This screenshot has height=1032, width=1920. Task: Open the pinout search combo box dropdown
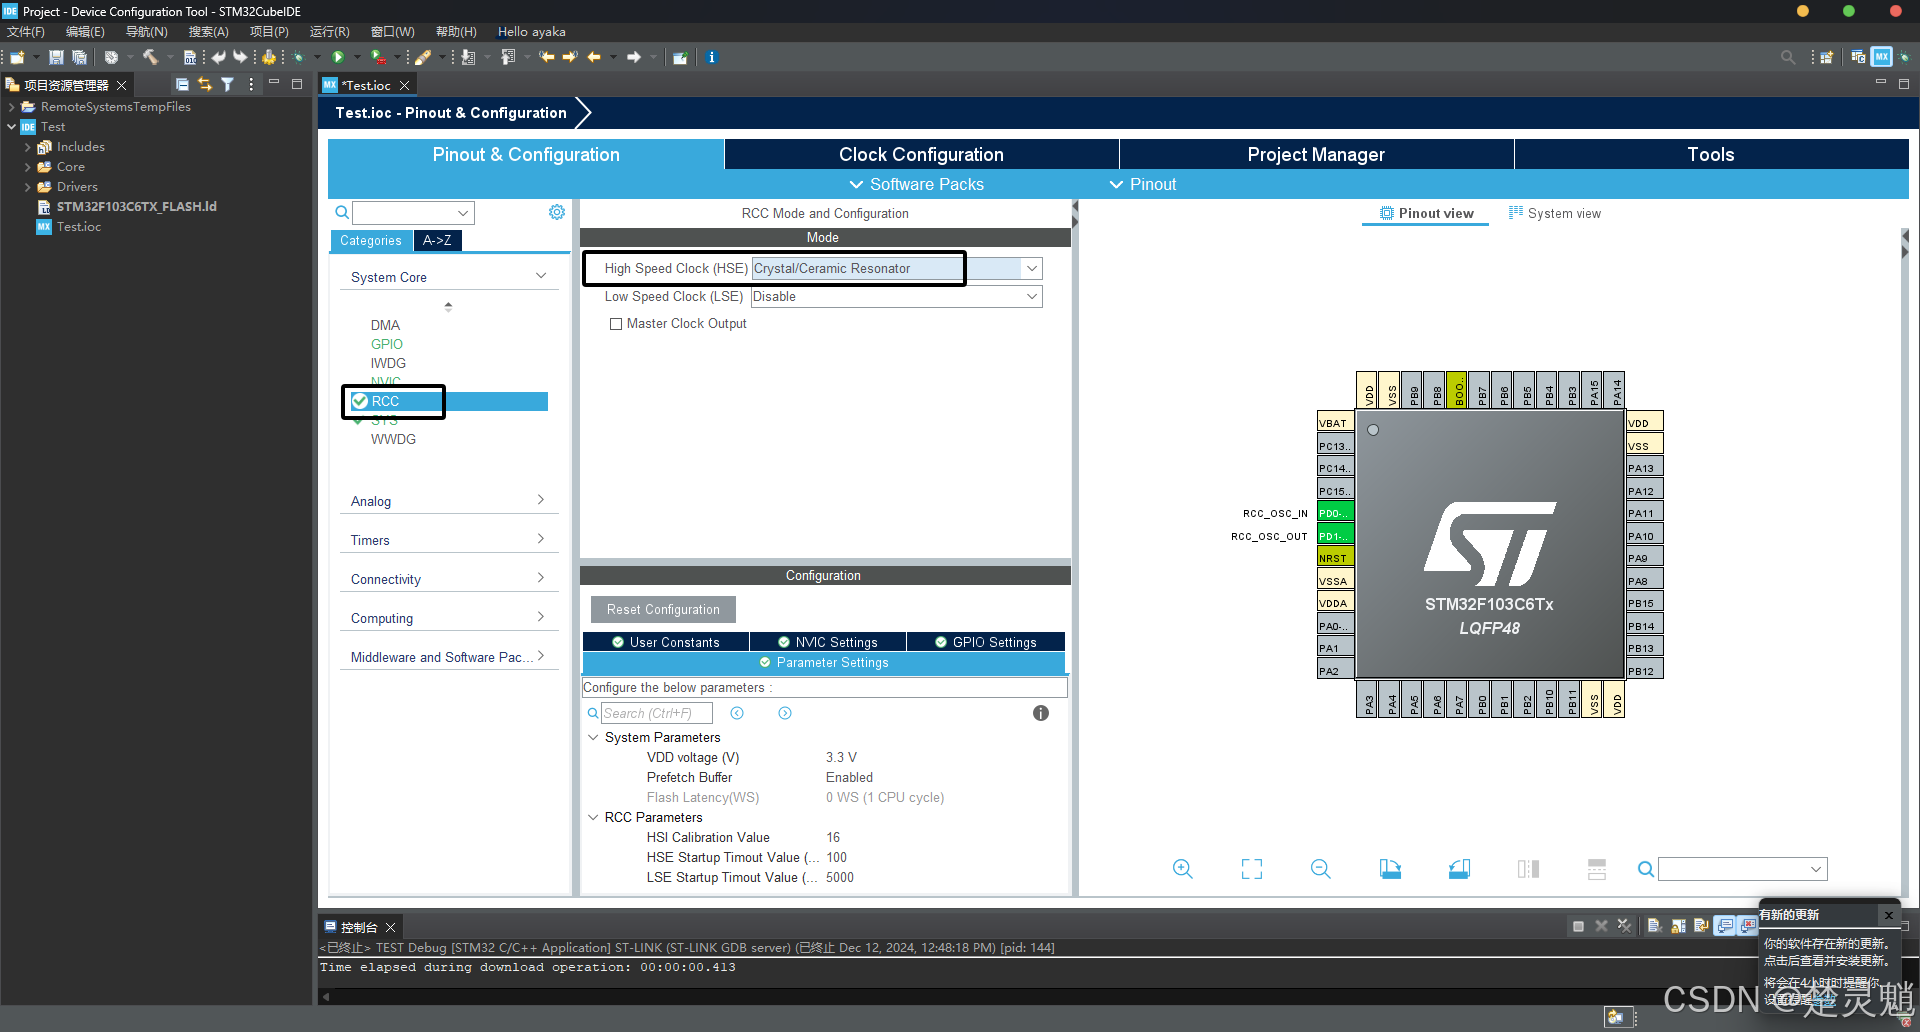click(1816, 869)
